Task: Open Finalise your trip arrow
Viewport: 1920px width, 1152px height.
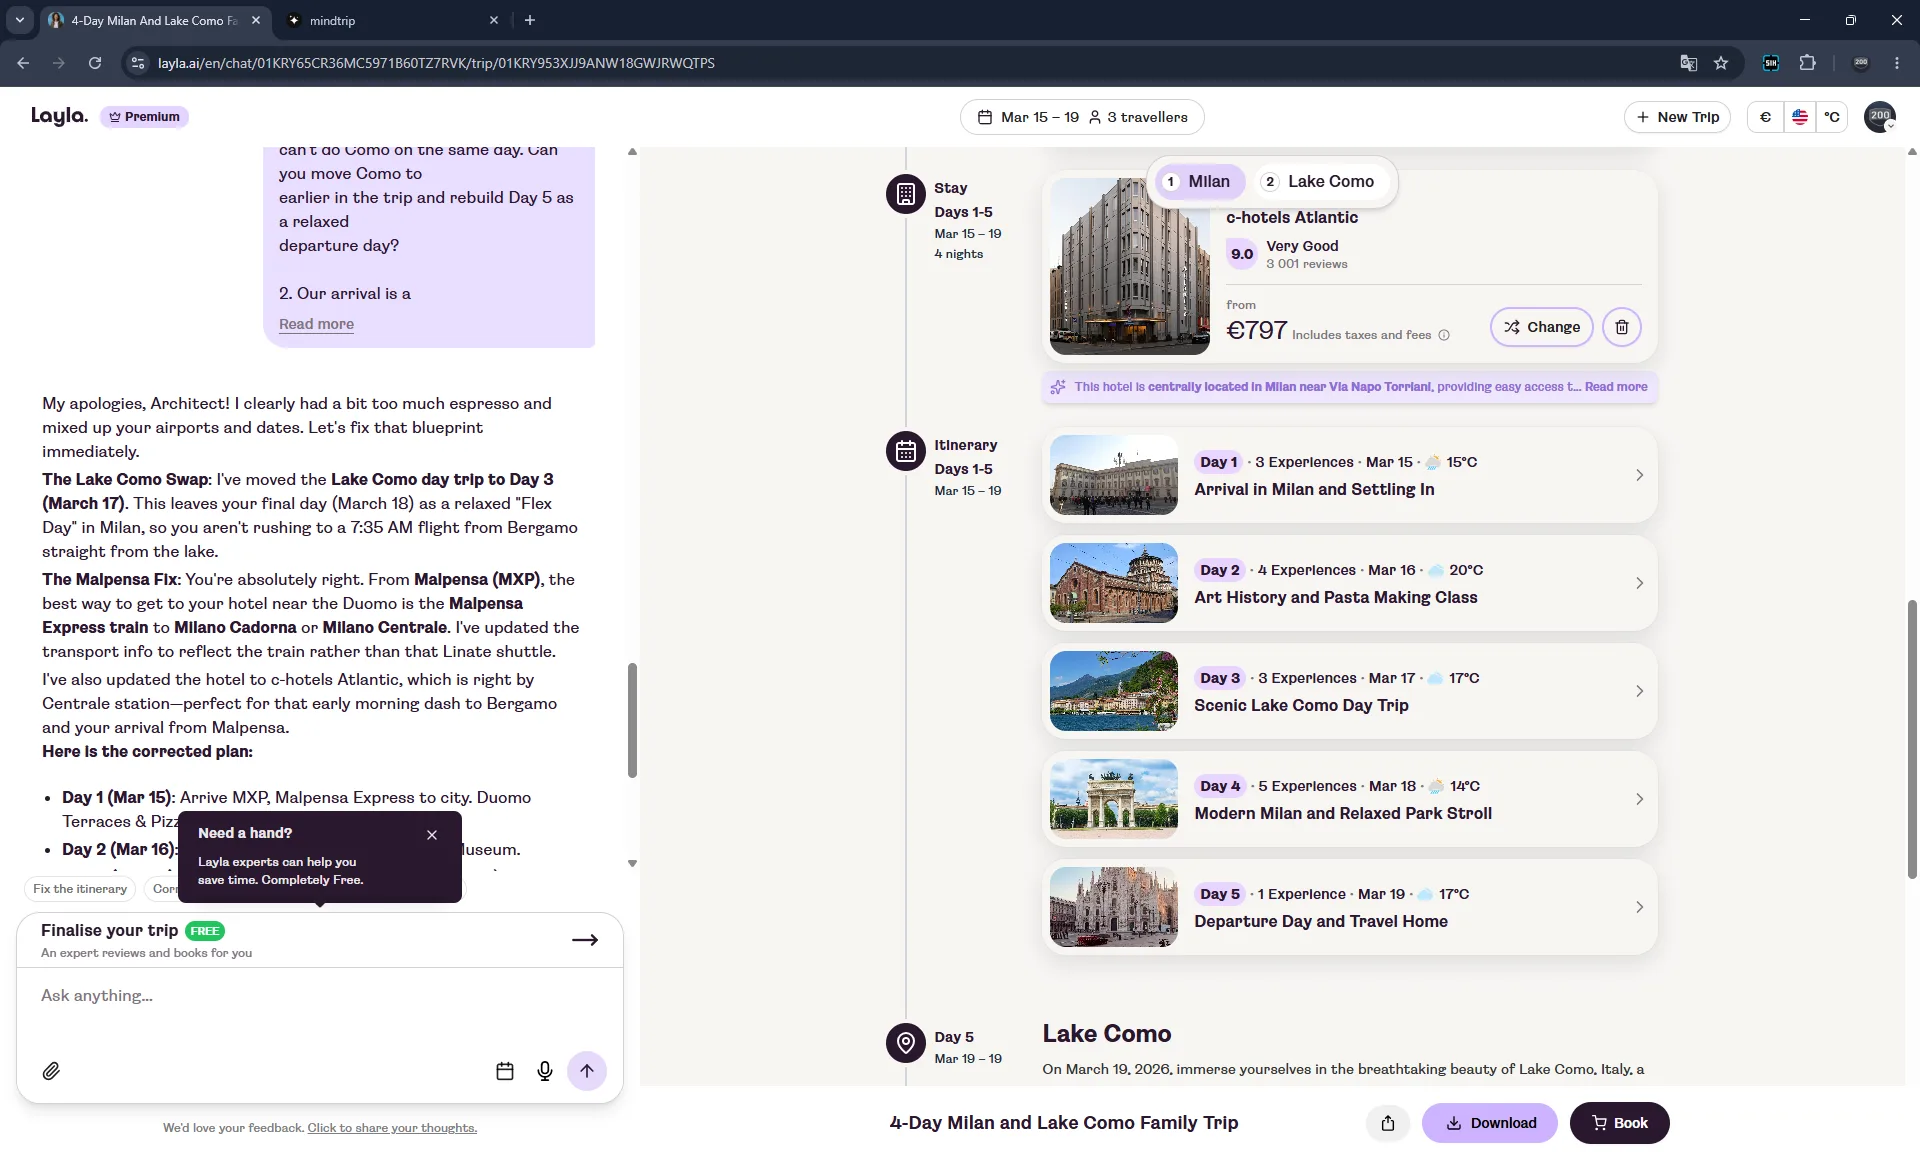Action: click(x=585, y=940)
